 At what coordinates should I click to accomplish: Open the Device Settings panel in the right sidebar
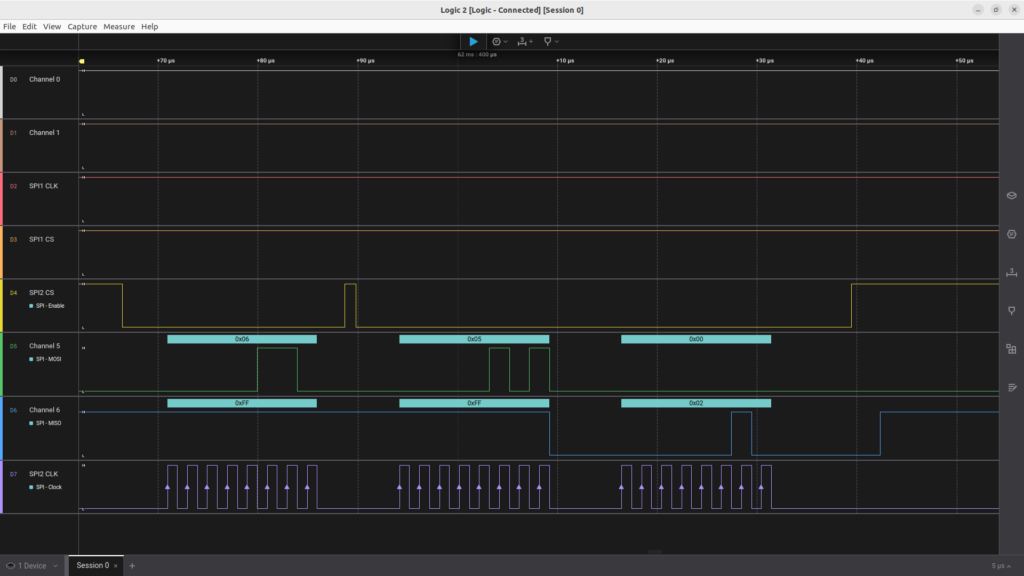pyautogui.click(x=1012, y=195)
